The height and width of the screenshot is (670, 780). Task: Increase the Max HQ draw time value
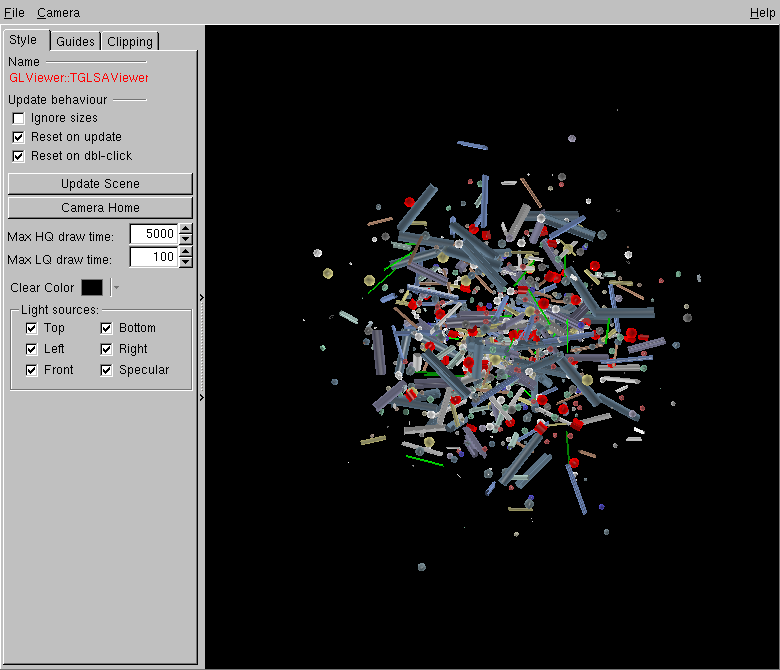click(185, 229)
